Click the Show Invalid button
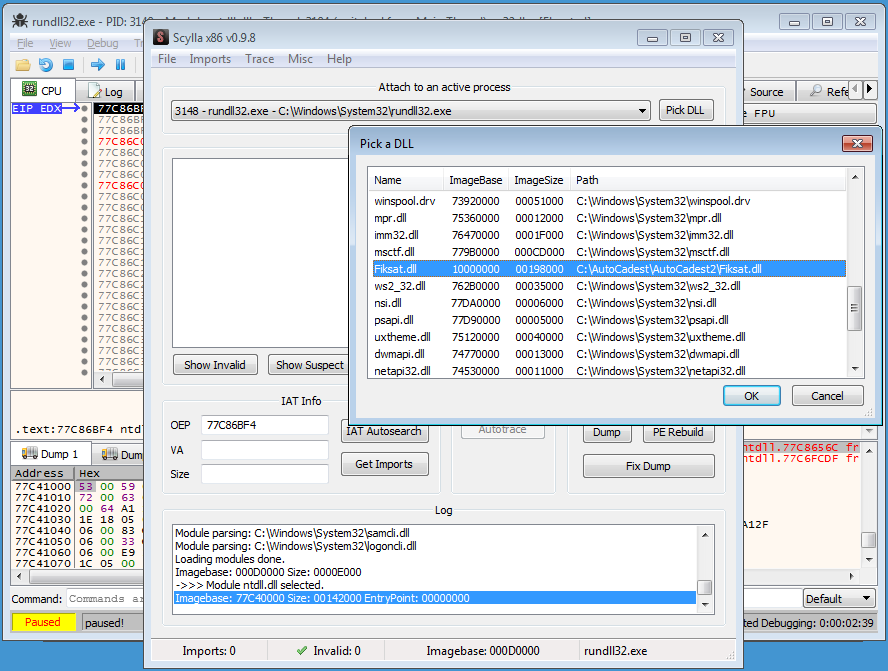 [x=215, y=365]
